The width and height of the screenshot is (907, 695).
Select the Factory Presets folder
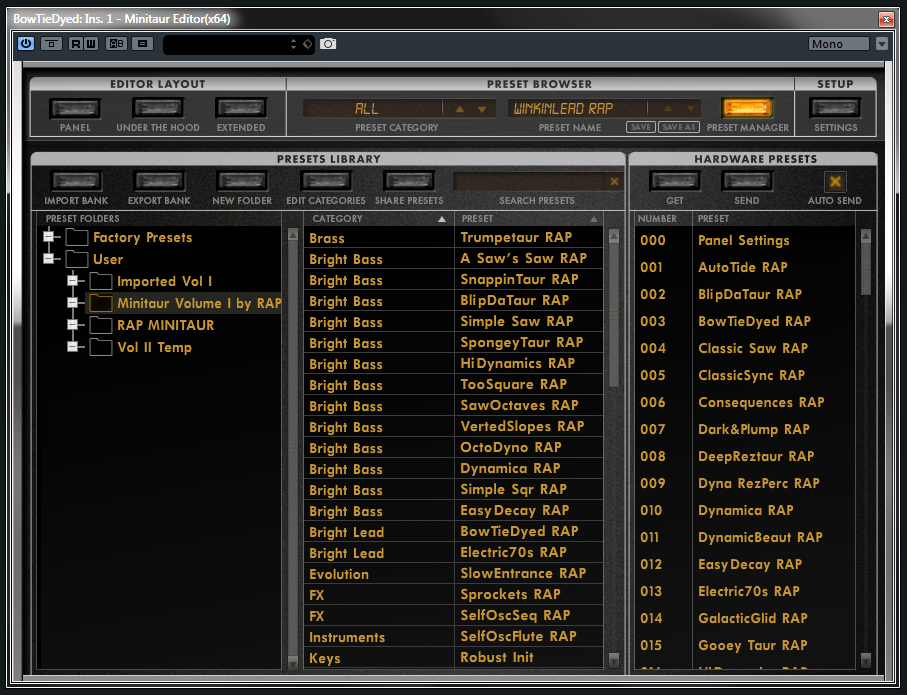[142, 237]
